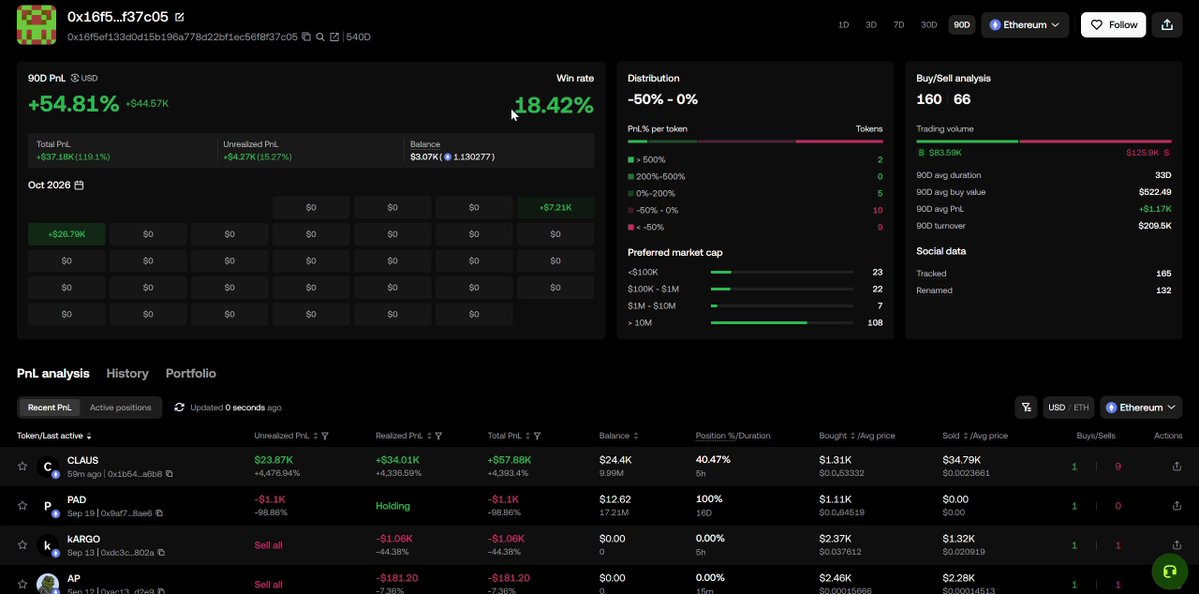Sort the Sold column

[967, 436]
